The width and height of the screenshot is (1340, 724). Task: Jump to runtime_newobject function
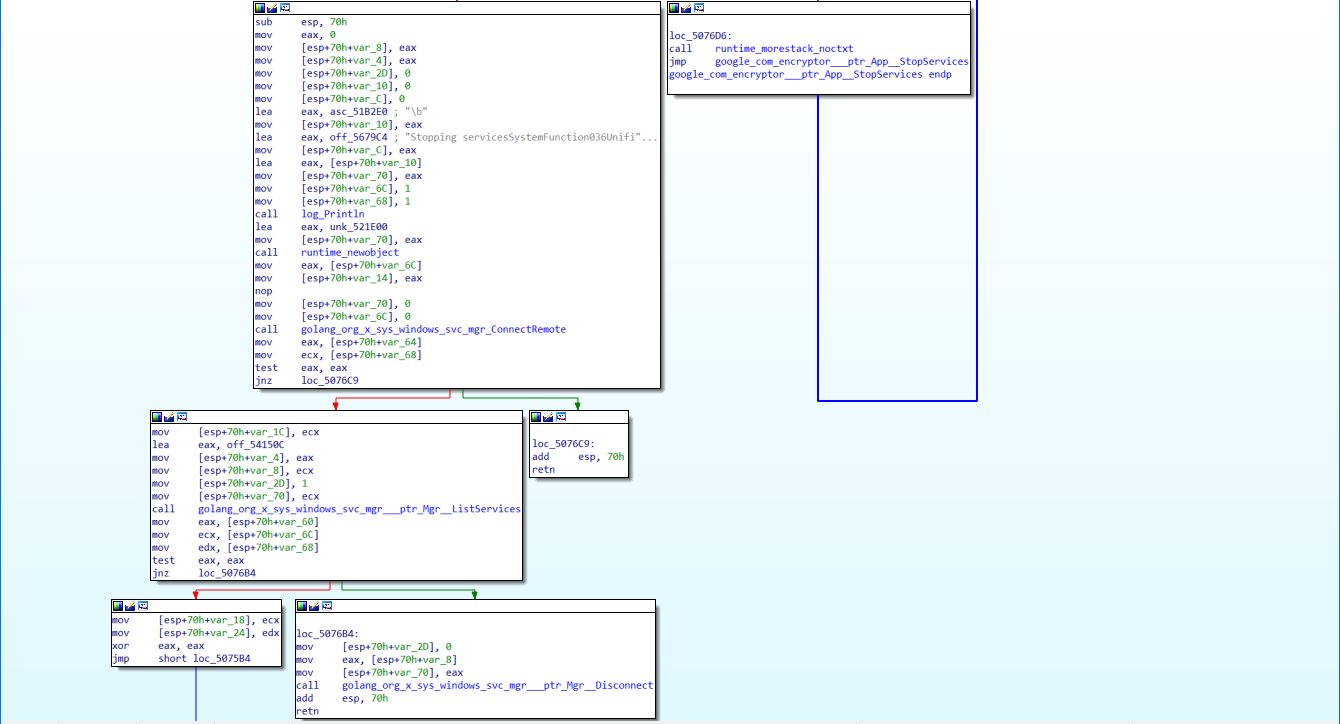(x=349, y=252)
